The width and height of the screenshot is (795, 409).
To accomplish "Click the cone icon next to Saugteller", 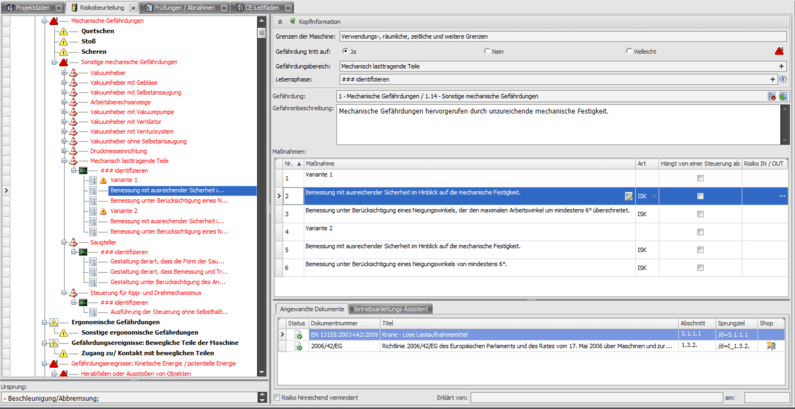I will 73,242.
